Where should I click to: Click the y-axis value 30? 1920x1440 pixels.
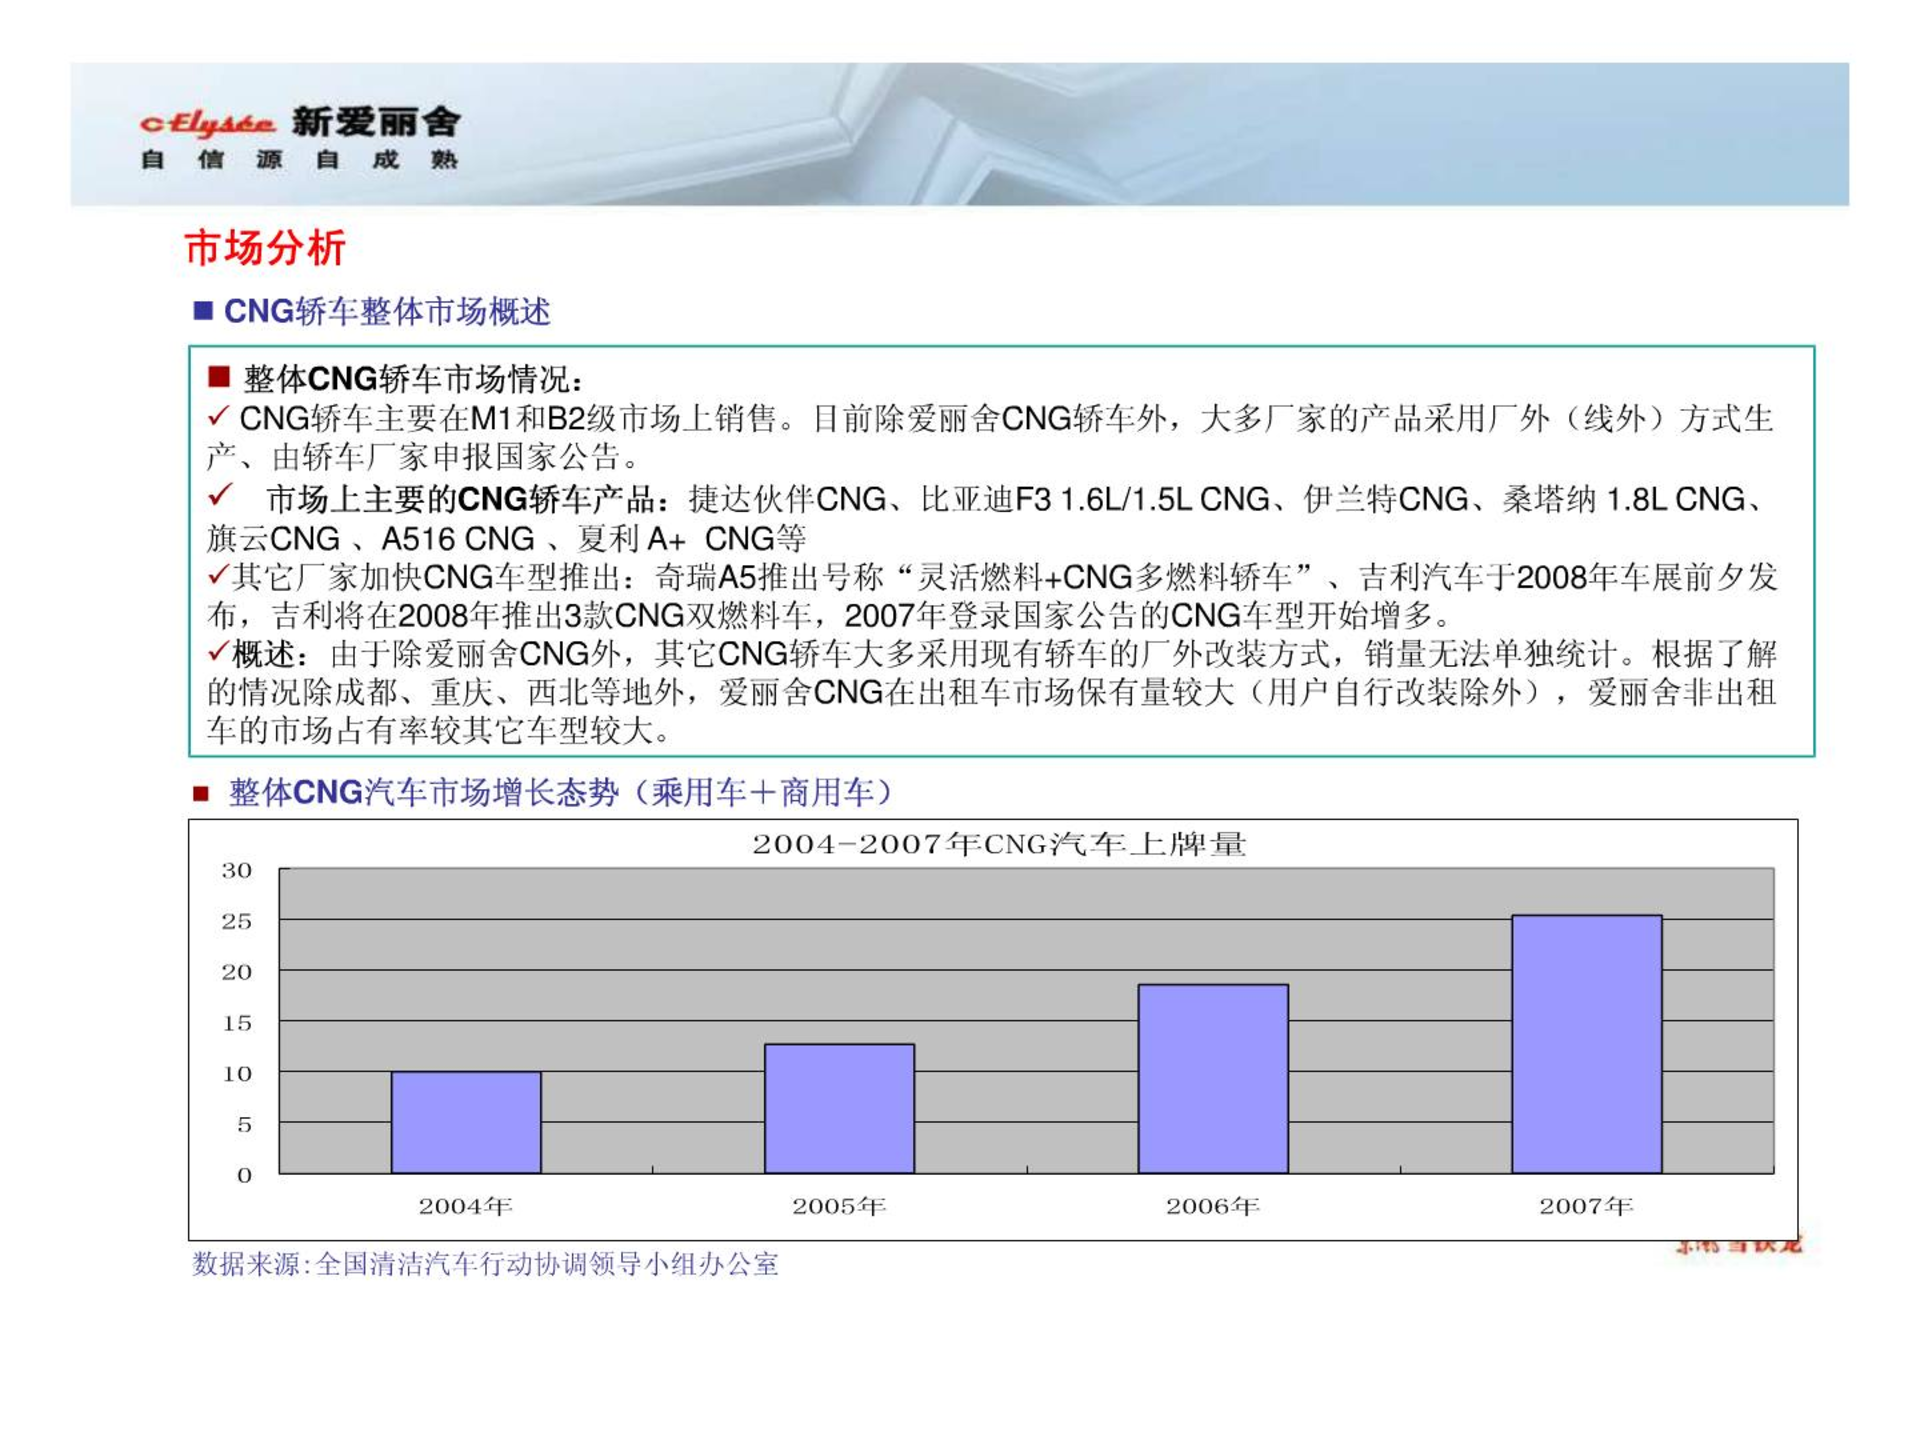[237, 870]
